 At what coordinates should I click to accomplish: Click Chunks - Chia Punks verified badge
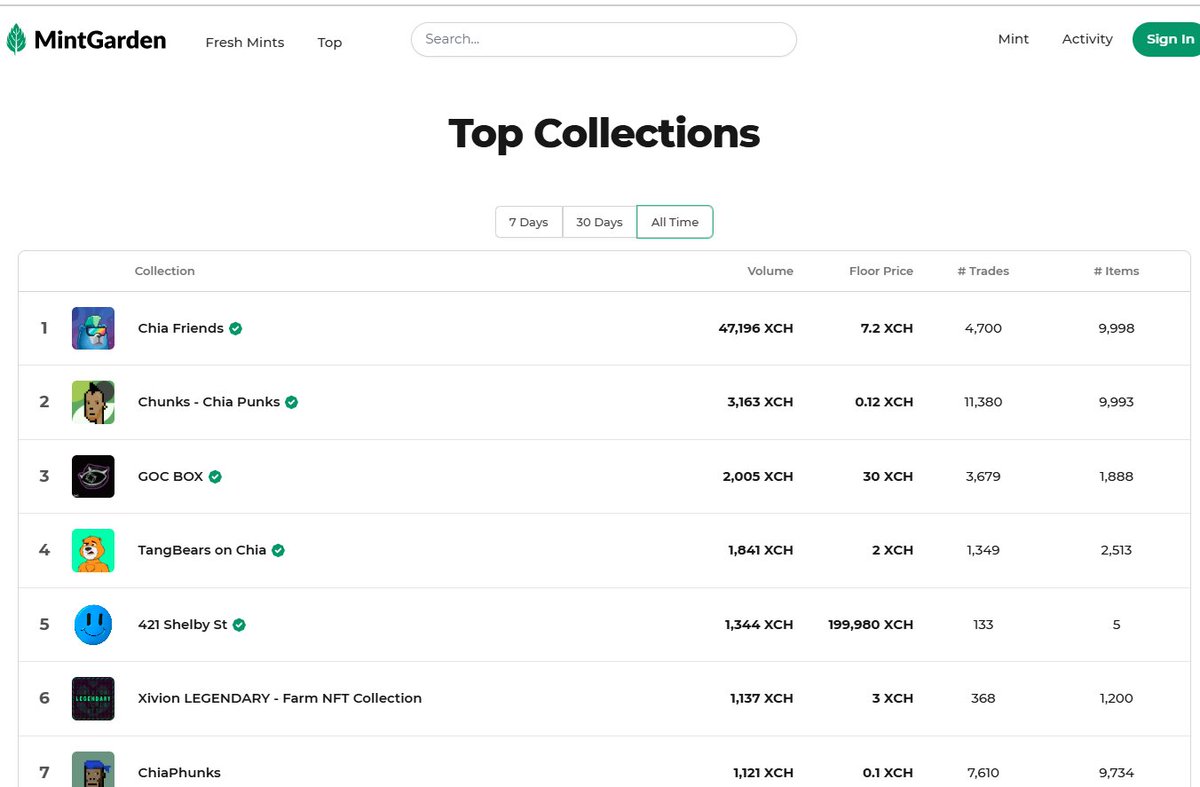point(292,402)
